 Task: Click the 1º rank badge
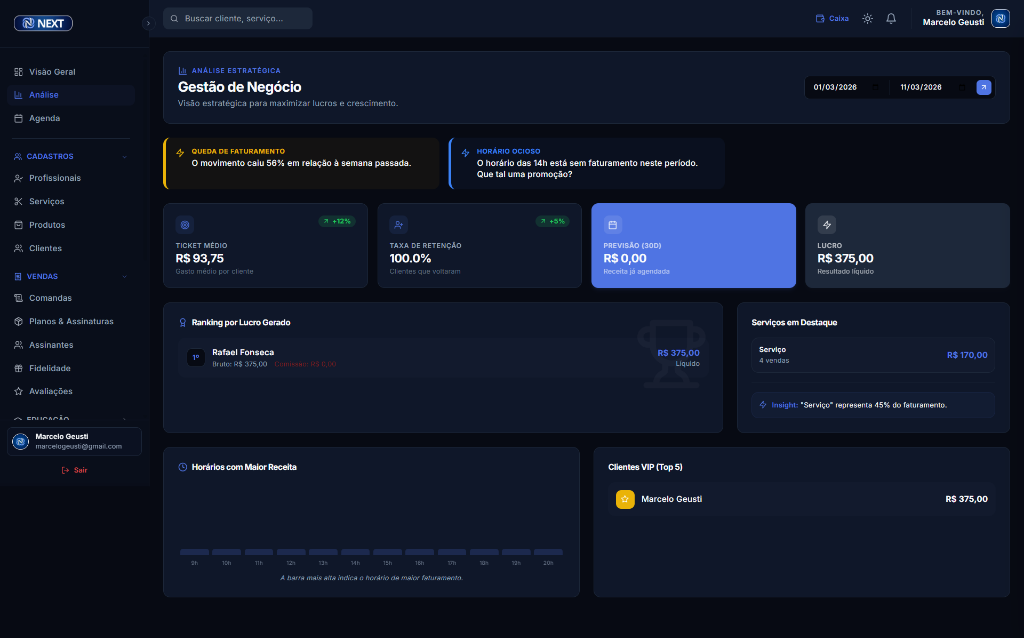pos(196,357)
